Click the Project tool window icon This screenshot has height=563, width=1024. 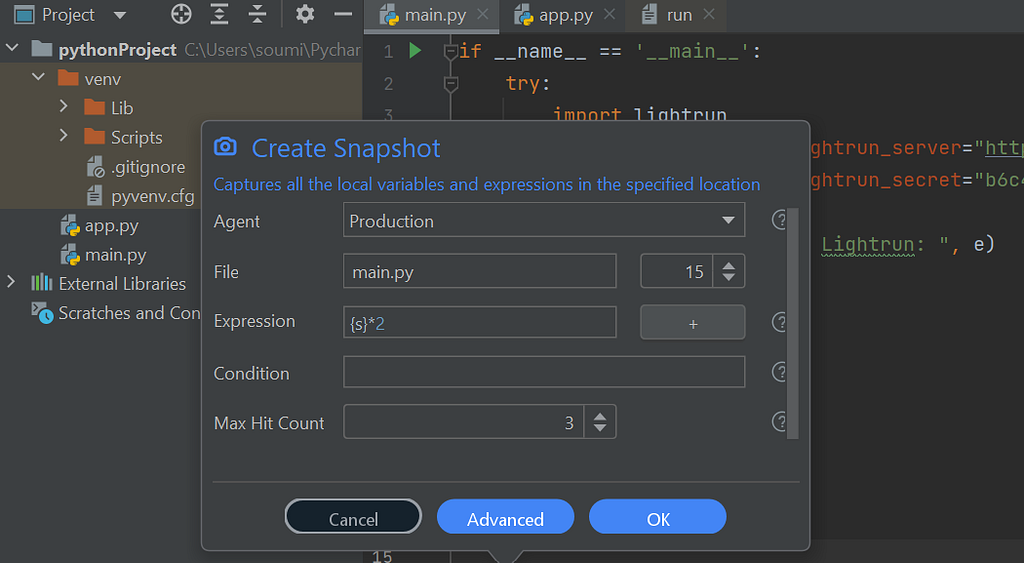tap(24, 14)
